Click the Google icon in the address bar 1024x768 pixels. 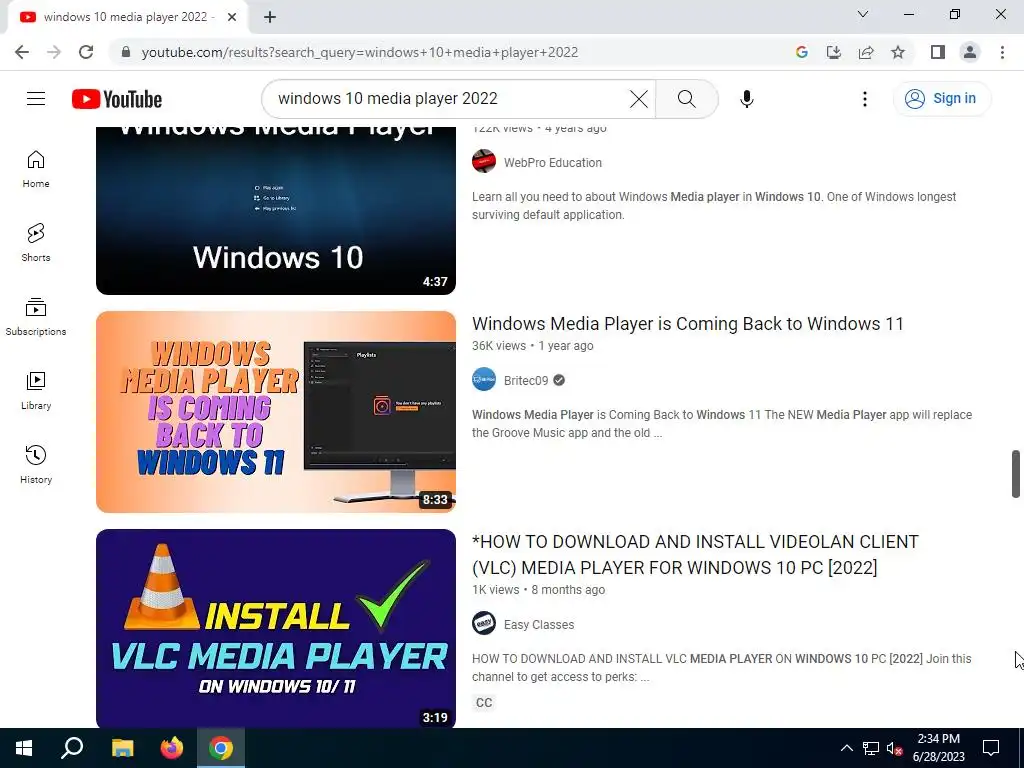pos(801,52)
